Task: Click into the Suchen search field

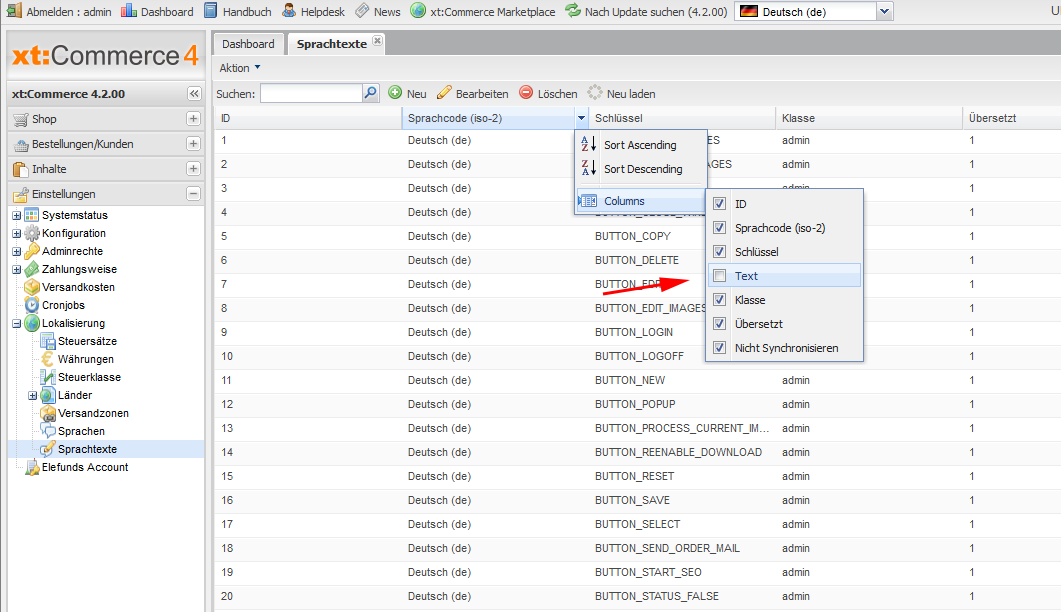Action: [311, 93]
